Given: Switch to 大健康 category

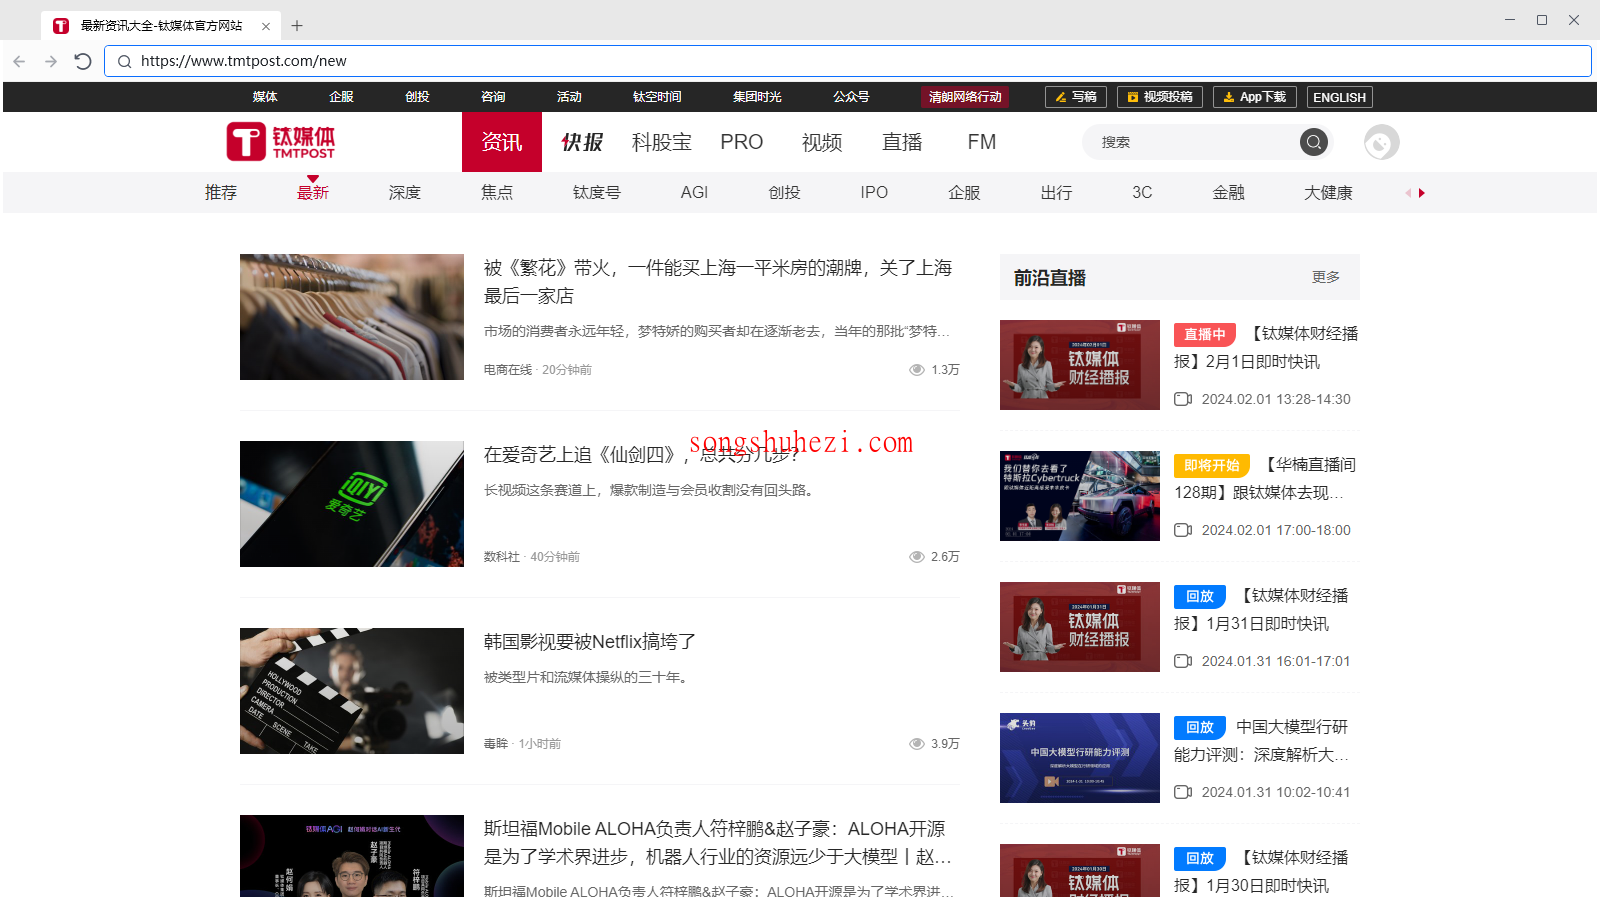Looking at the screenshot, I should click(1328, 193).
